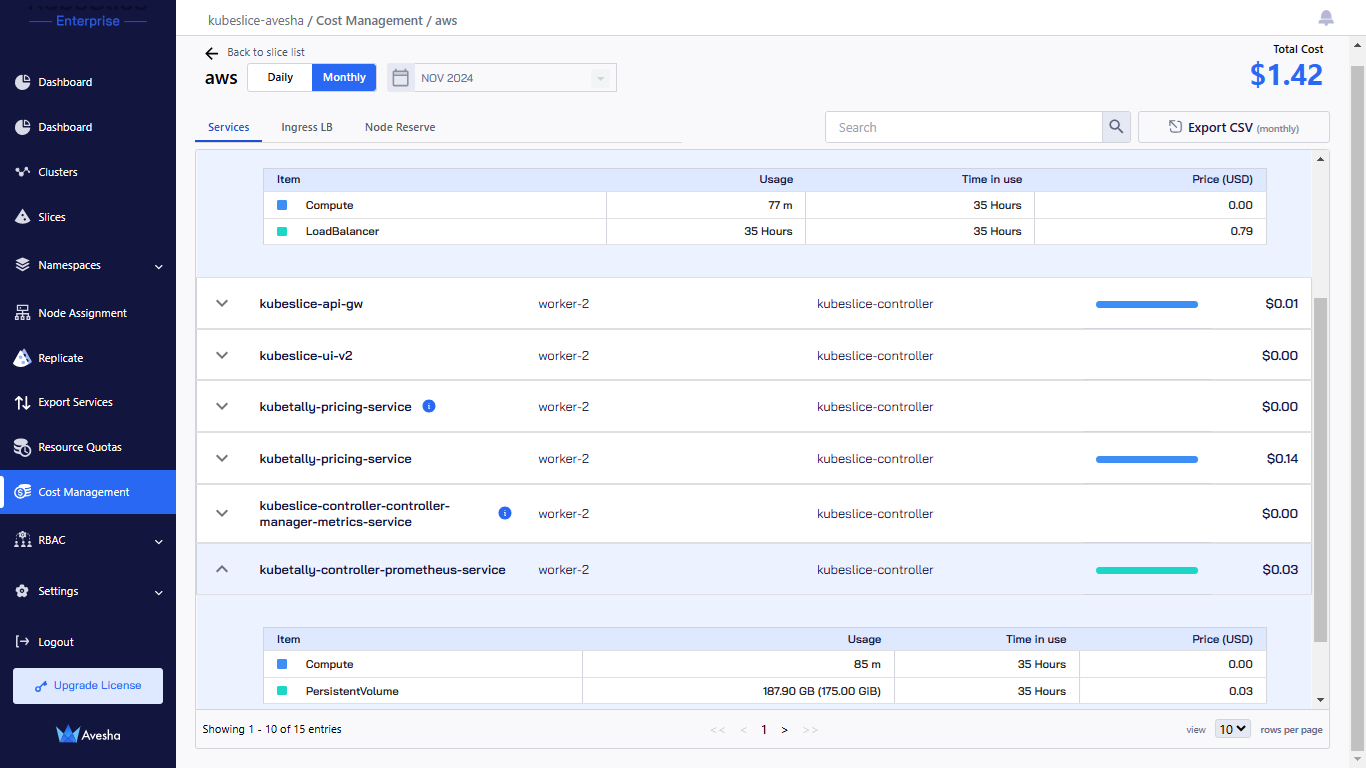Click the table scrollbar down arrow

point(1320,700)
